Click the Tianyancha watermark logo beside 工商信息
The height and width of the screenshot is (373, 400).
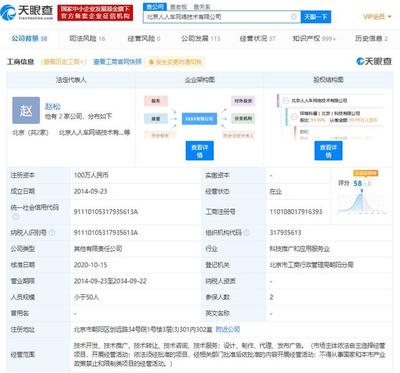click(374, 61)
